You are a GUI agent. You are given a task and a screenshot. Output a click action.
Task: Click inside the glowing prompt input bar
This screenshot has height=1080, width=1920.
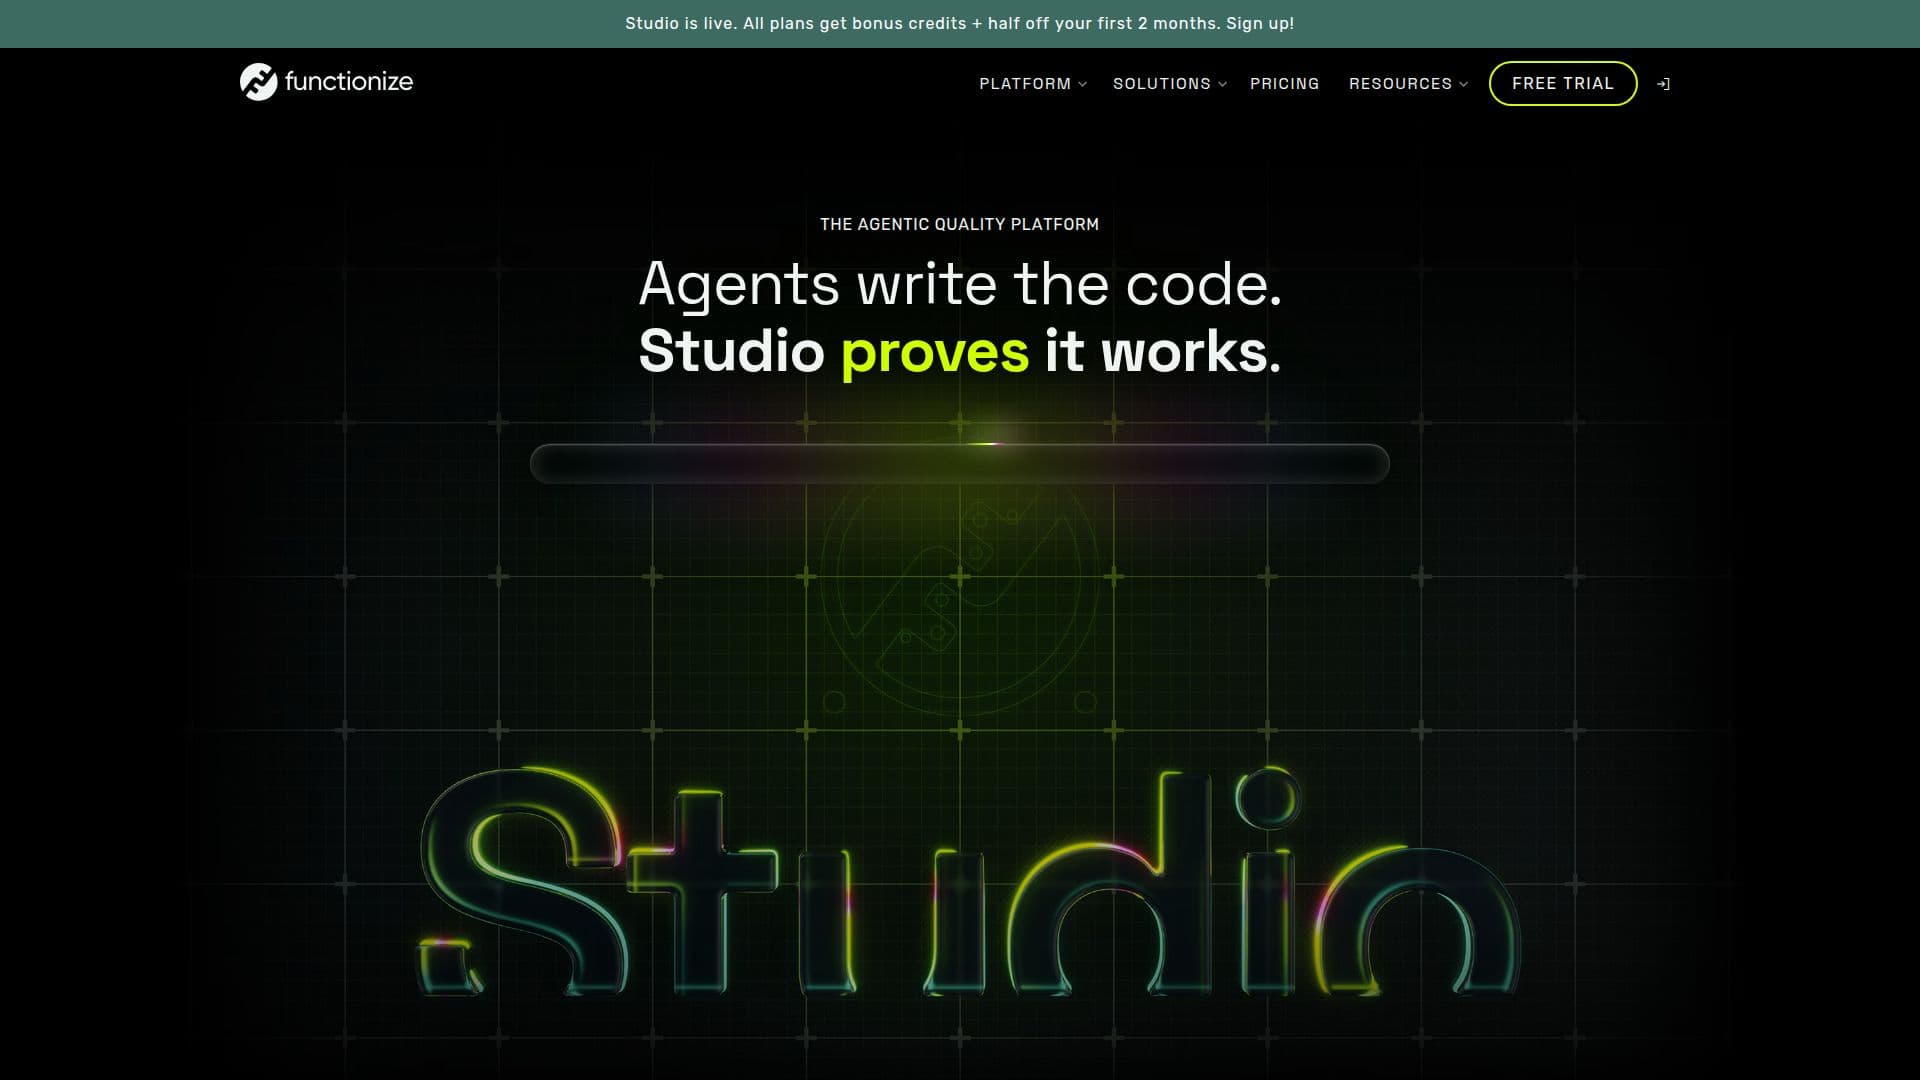click(960, 464)
